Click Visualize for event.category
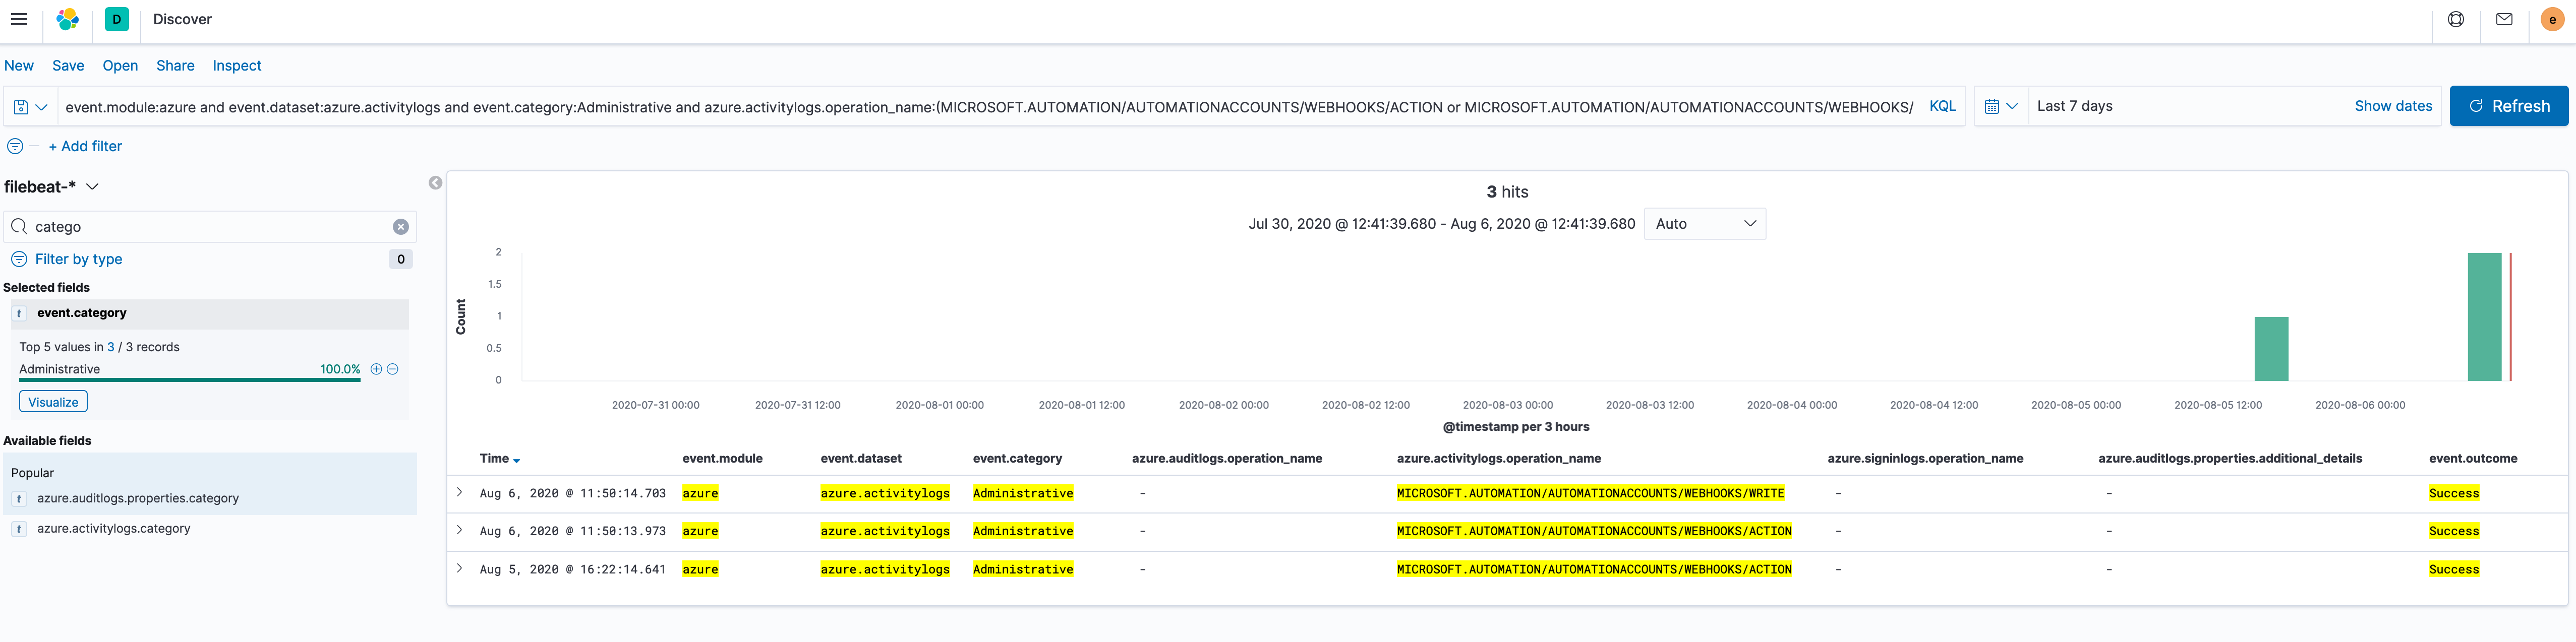This screenshot has width=2576, height=642. click(52, 401)
